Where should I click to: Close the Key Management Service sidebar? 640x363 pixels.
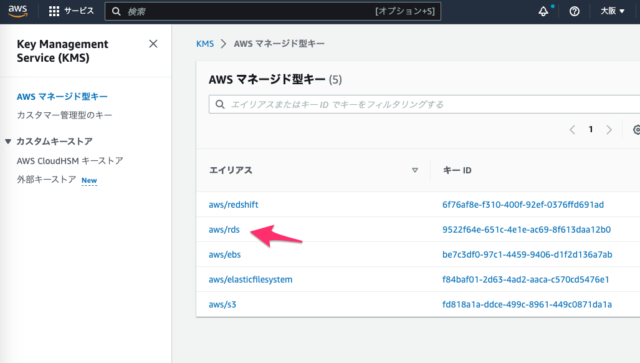pos(153,44)
